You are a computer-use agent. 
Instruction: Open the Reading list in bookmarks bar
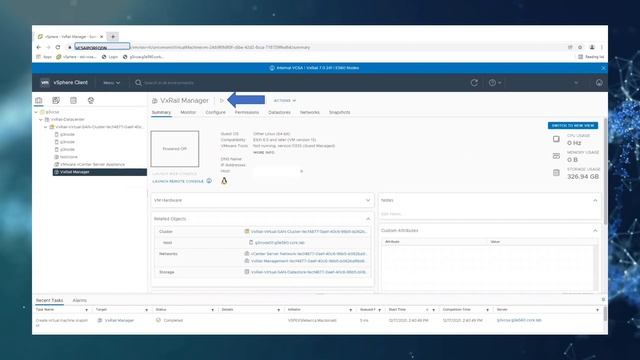[591, 57]
